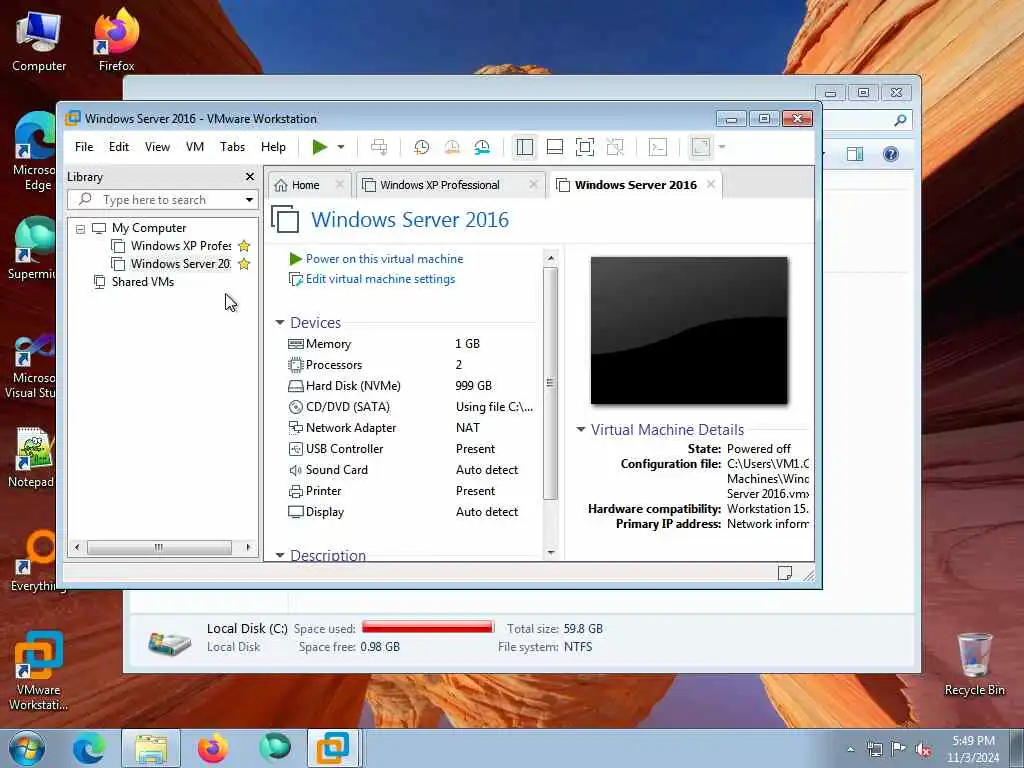Image resolution: width=1024 pixels, height=768 pixels.
Task: Open the File menu
Action: 84,147
